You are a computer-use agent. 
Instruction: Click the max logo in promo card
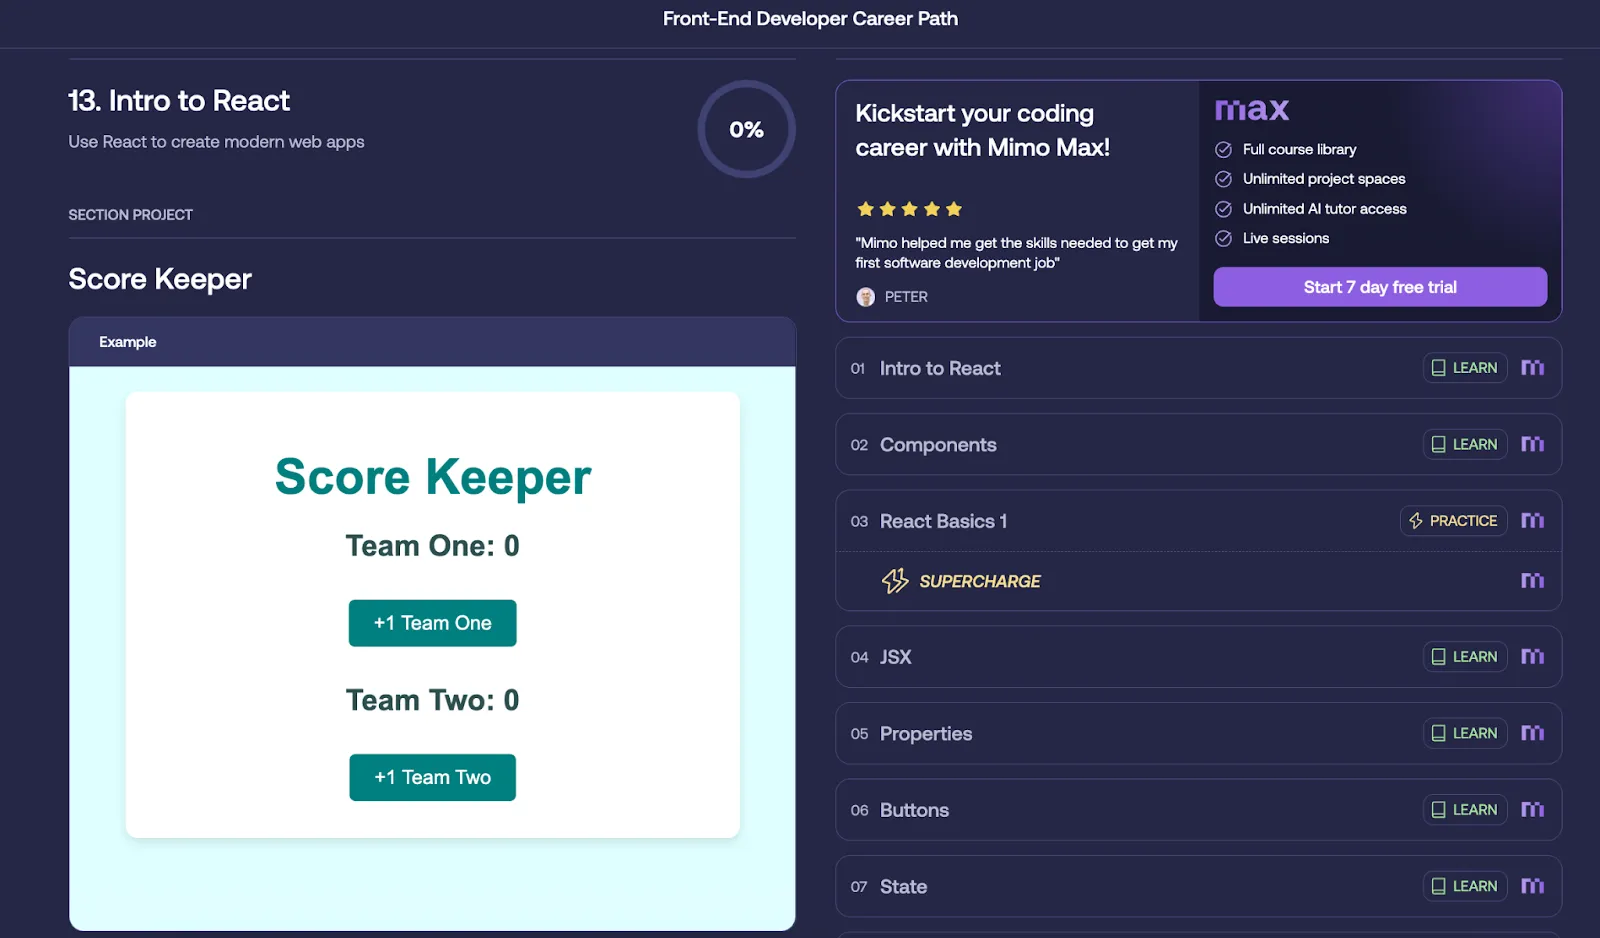tap(1251, 109)
